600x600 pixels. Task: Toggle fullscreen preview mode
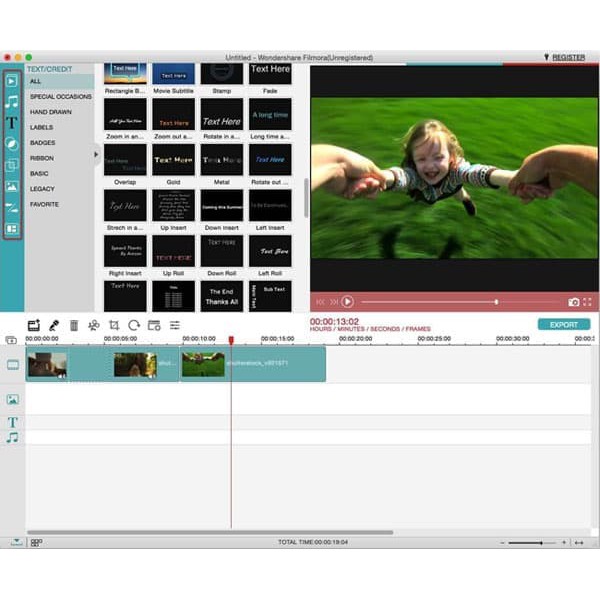(587, 301)
